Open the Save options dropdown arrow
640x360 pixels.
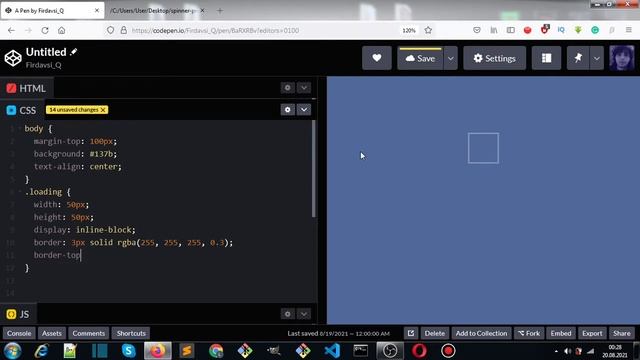(x=451, y=58)
